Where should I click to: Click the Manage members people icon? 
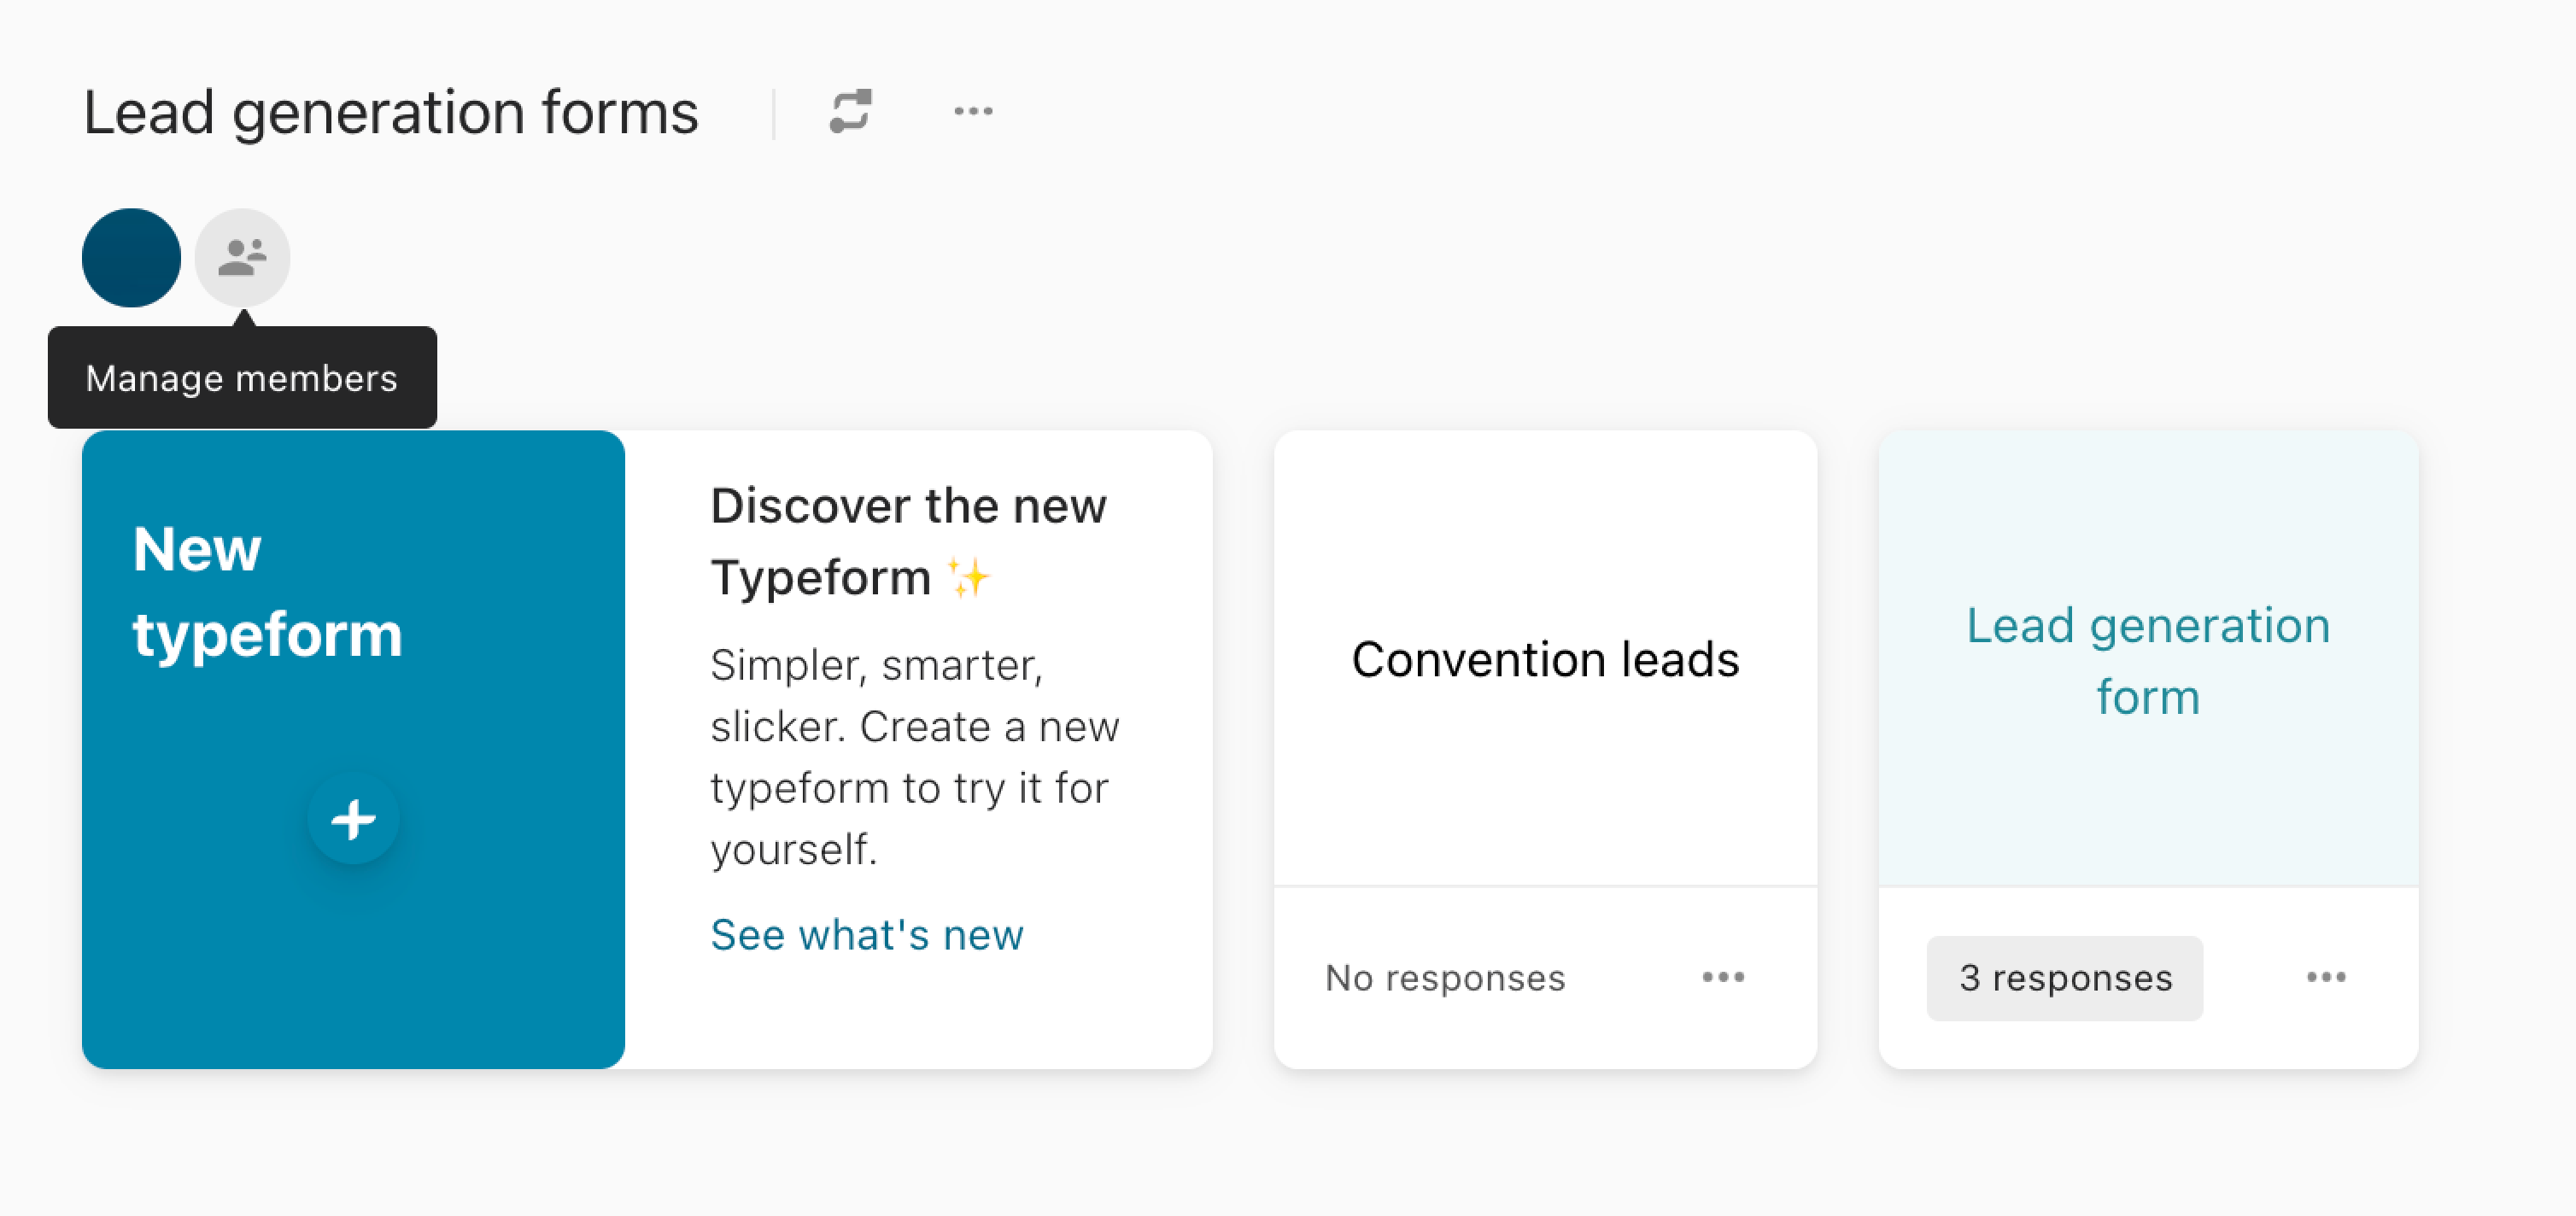(x=242, y=257)
